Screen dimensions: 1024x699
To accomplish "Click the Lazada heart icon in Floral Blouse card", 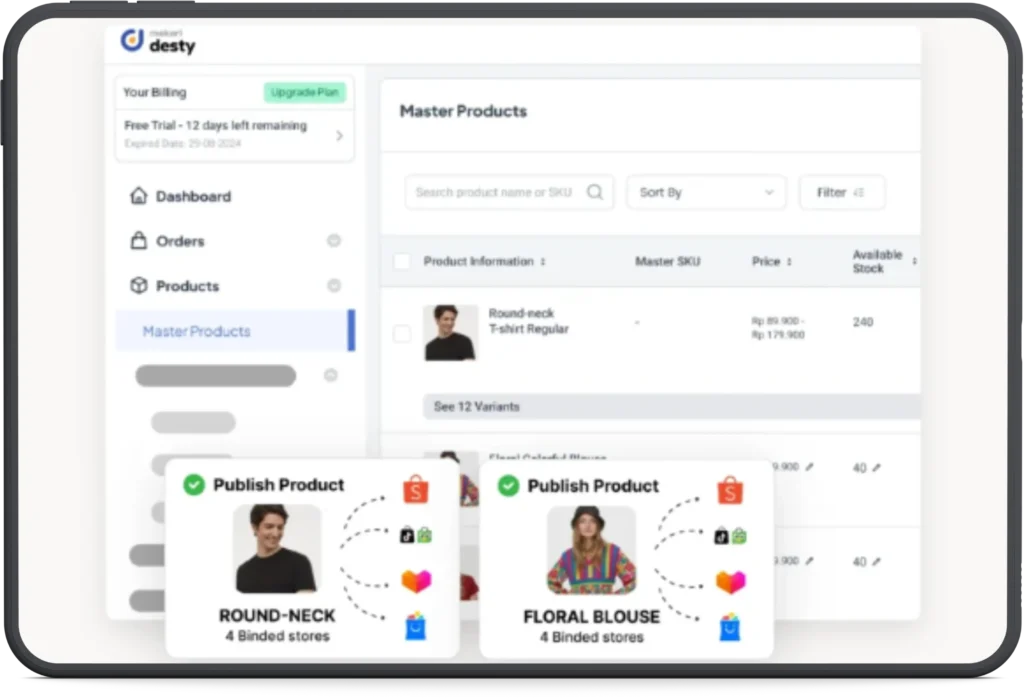I will tap(730, 582).
